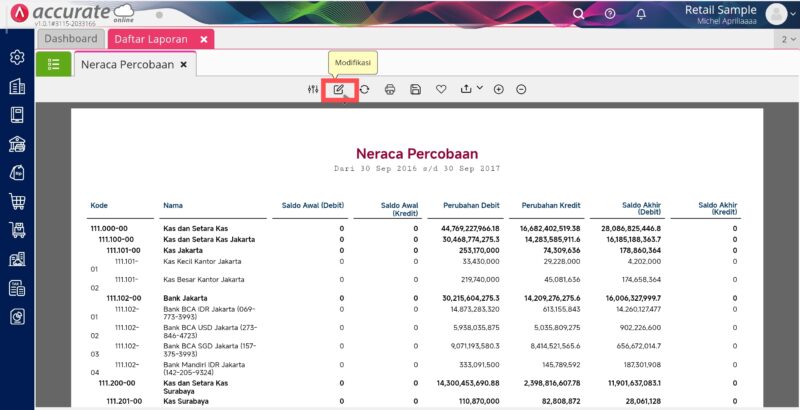Open the green report list button
The width and height of the screenshot is (800, 410).
53,64
